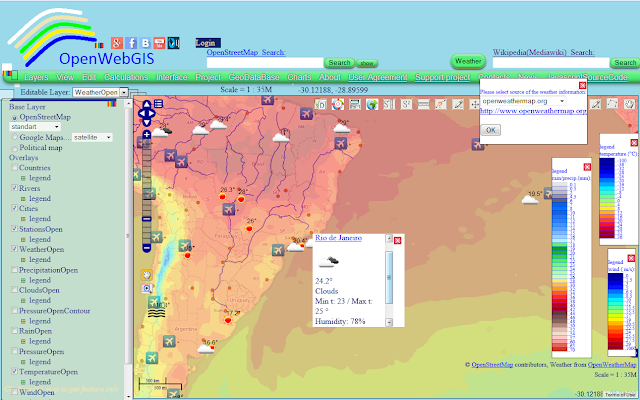Pan map left with arrow control
The image size is (640, 400).
pyautogui.click(x=141, y=113)
